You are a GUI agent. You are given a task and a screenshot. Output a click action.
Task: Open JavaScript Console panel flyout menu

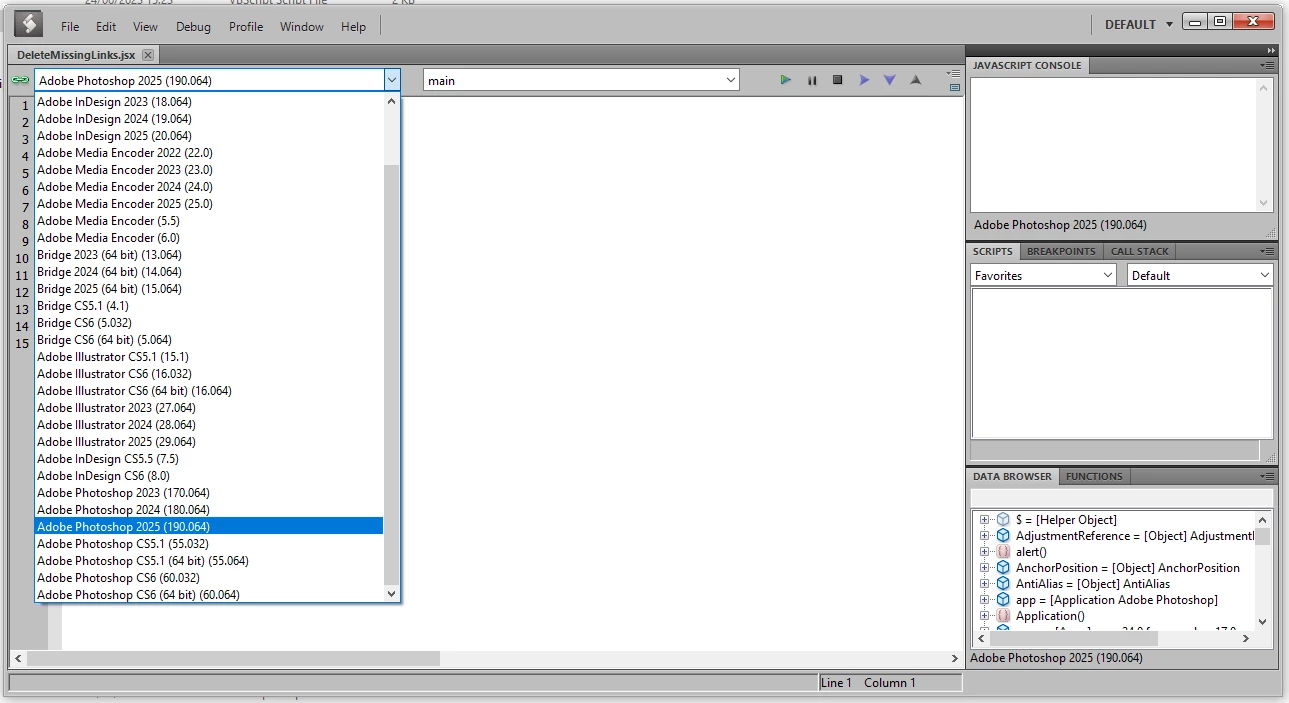tap(1267, 65)
